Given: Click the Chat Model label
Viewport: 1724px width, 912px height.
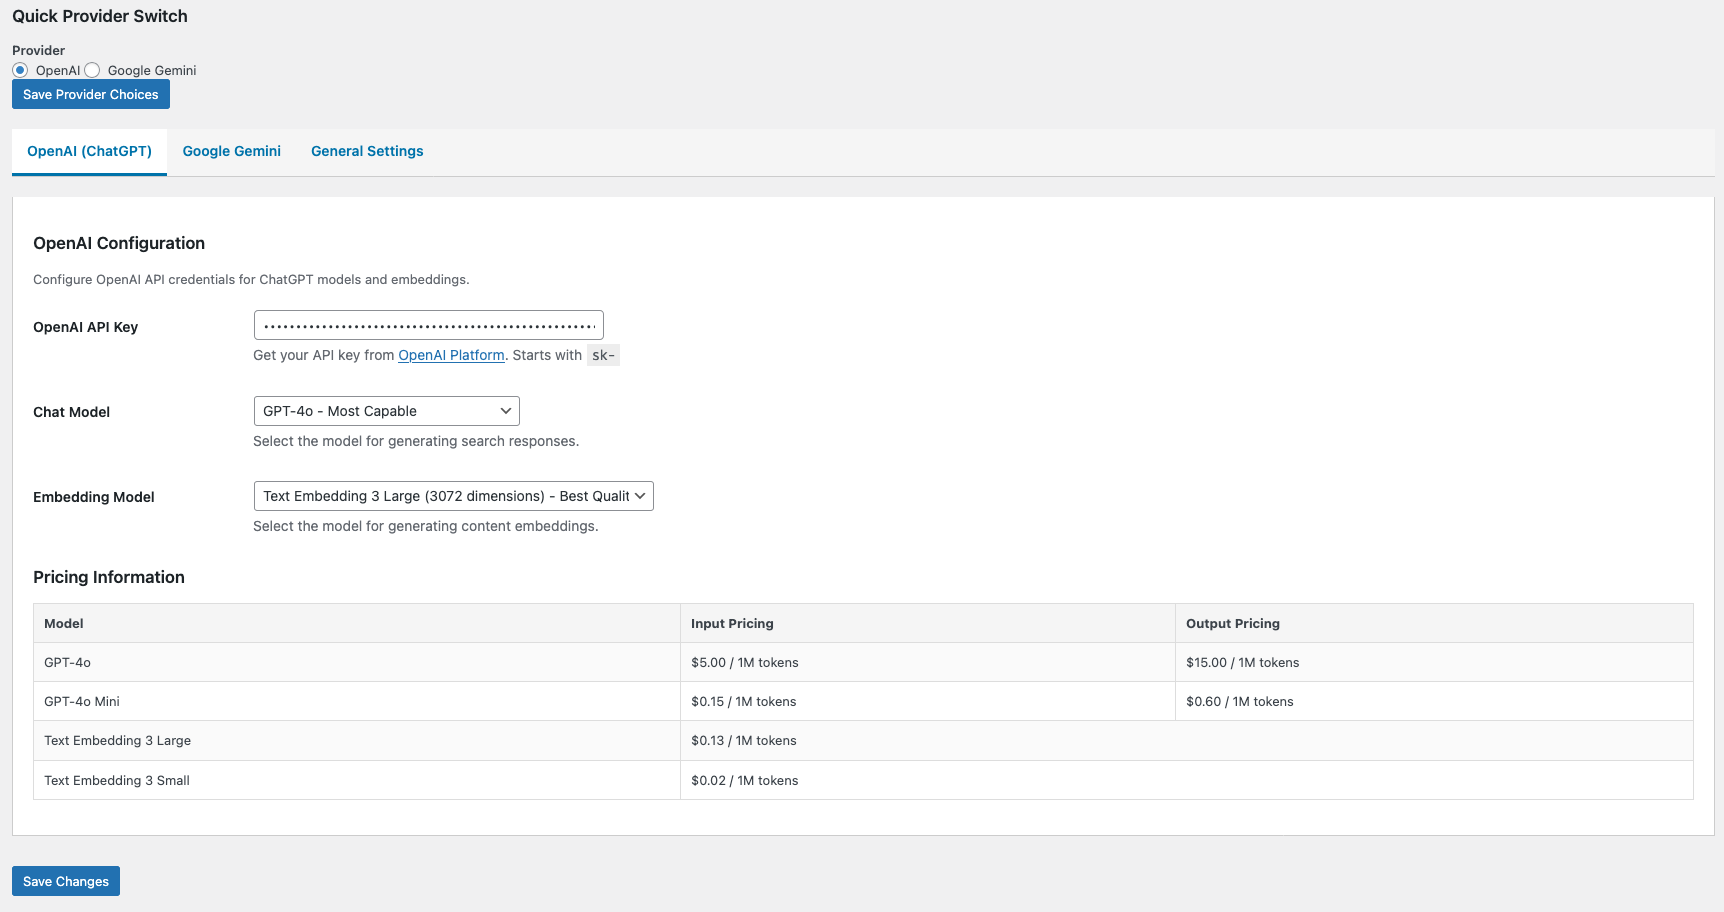Looking at the screenshot, I should tap(72, 412).
